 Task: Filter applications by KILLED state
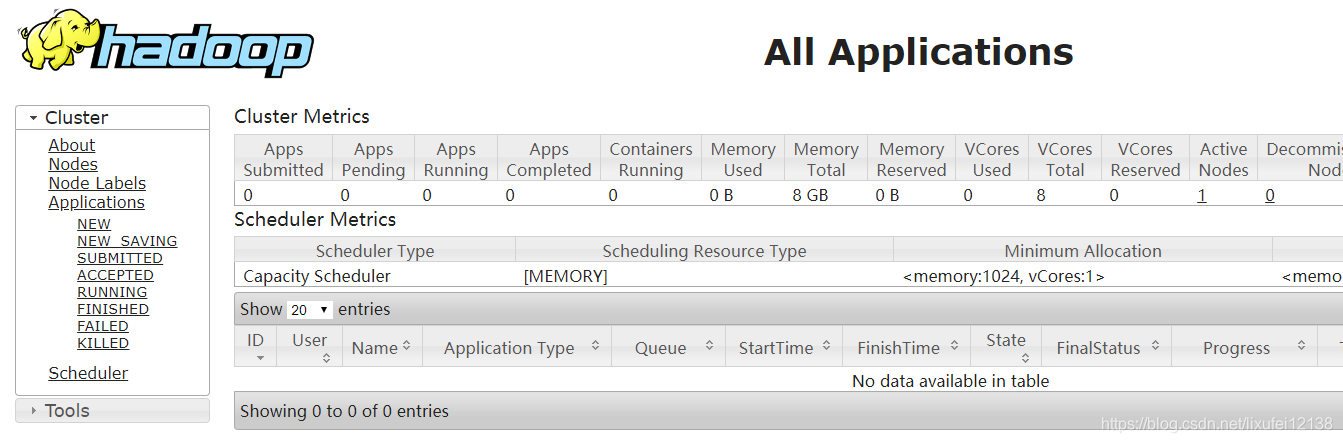[103, 343]
